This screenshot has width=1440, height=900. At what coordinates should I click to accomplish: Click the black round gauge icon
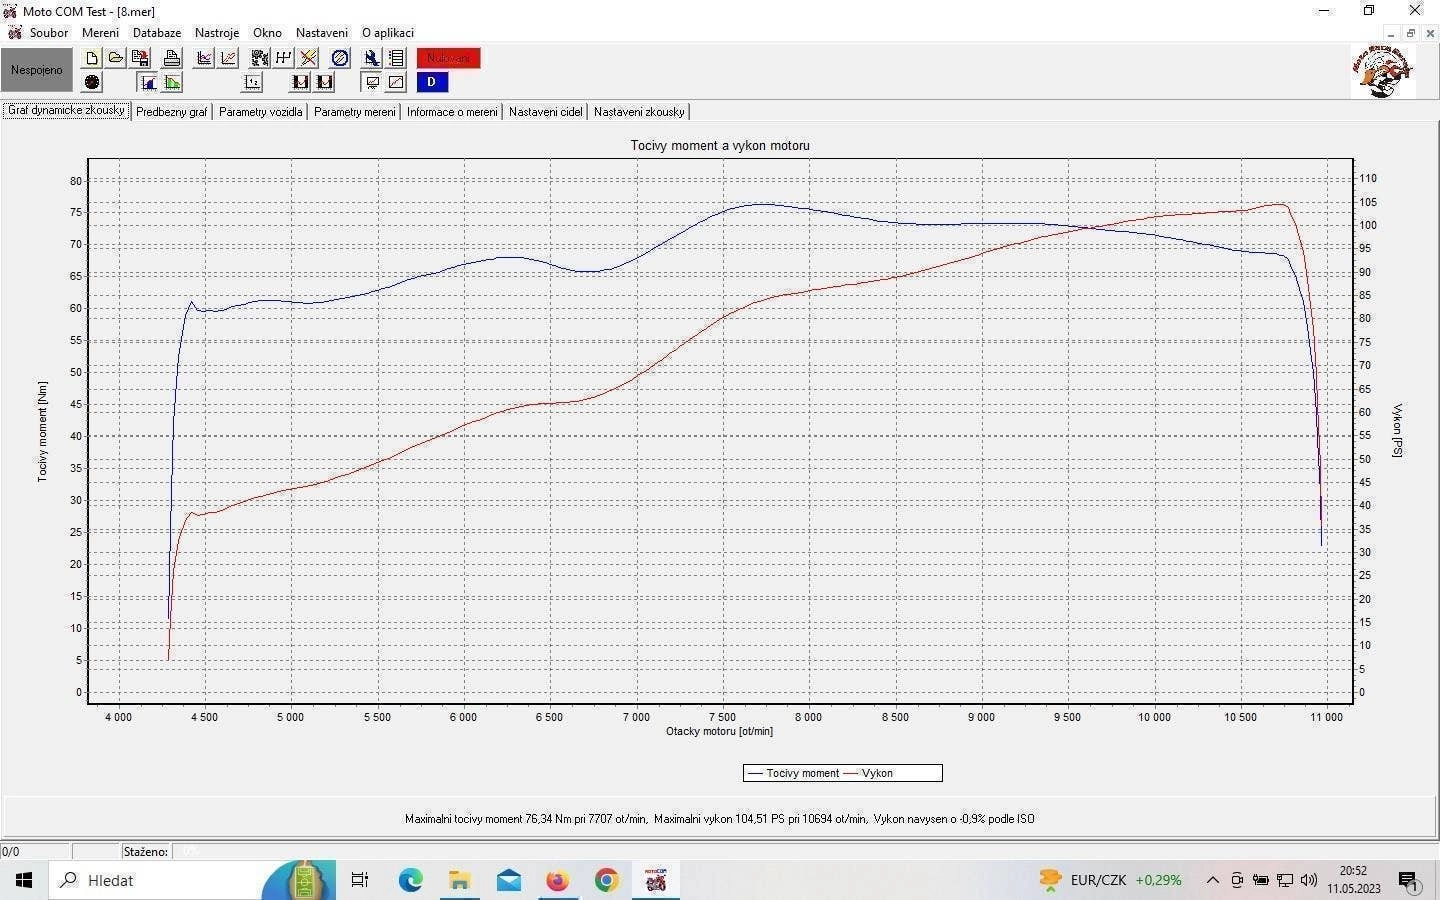click(x=92, y=82)
